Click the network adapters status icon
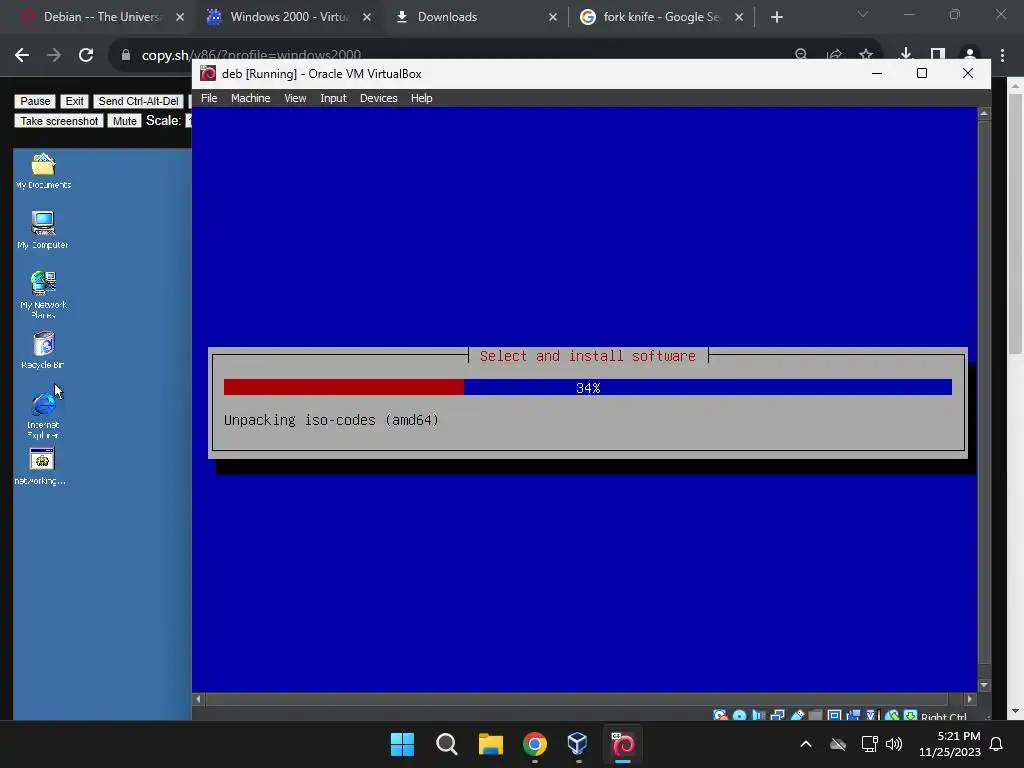The width and height of the screenshot is (1024, 768). click(x=777, y=715)
